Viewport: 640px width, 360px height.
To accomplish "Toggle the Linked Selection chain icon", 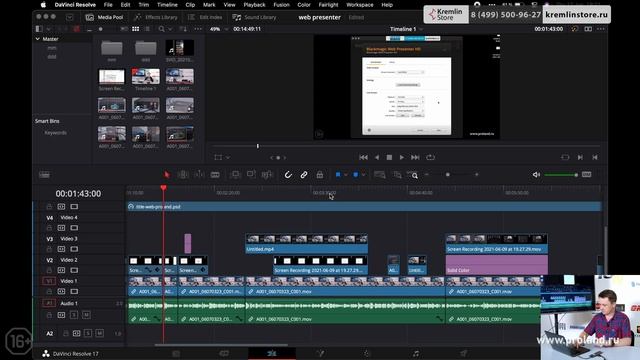I will pos(304,175).
